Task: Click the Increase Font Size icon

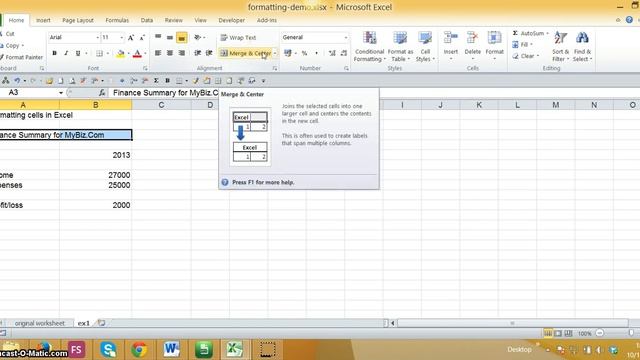Action: click(x=131, y=38)
